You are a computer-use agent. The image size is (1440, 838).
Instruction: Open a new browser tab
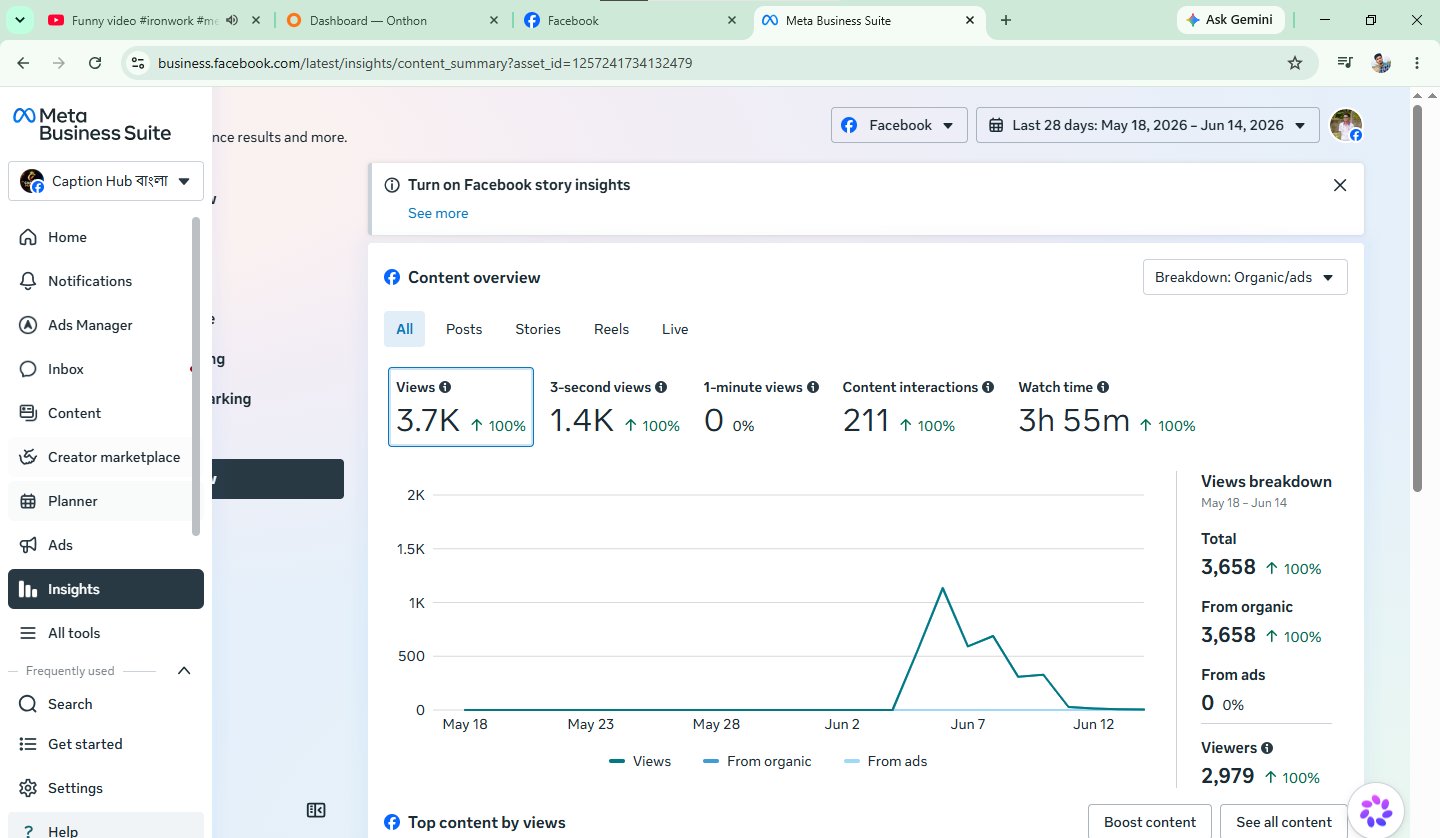point(1006,20)
